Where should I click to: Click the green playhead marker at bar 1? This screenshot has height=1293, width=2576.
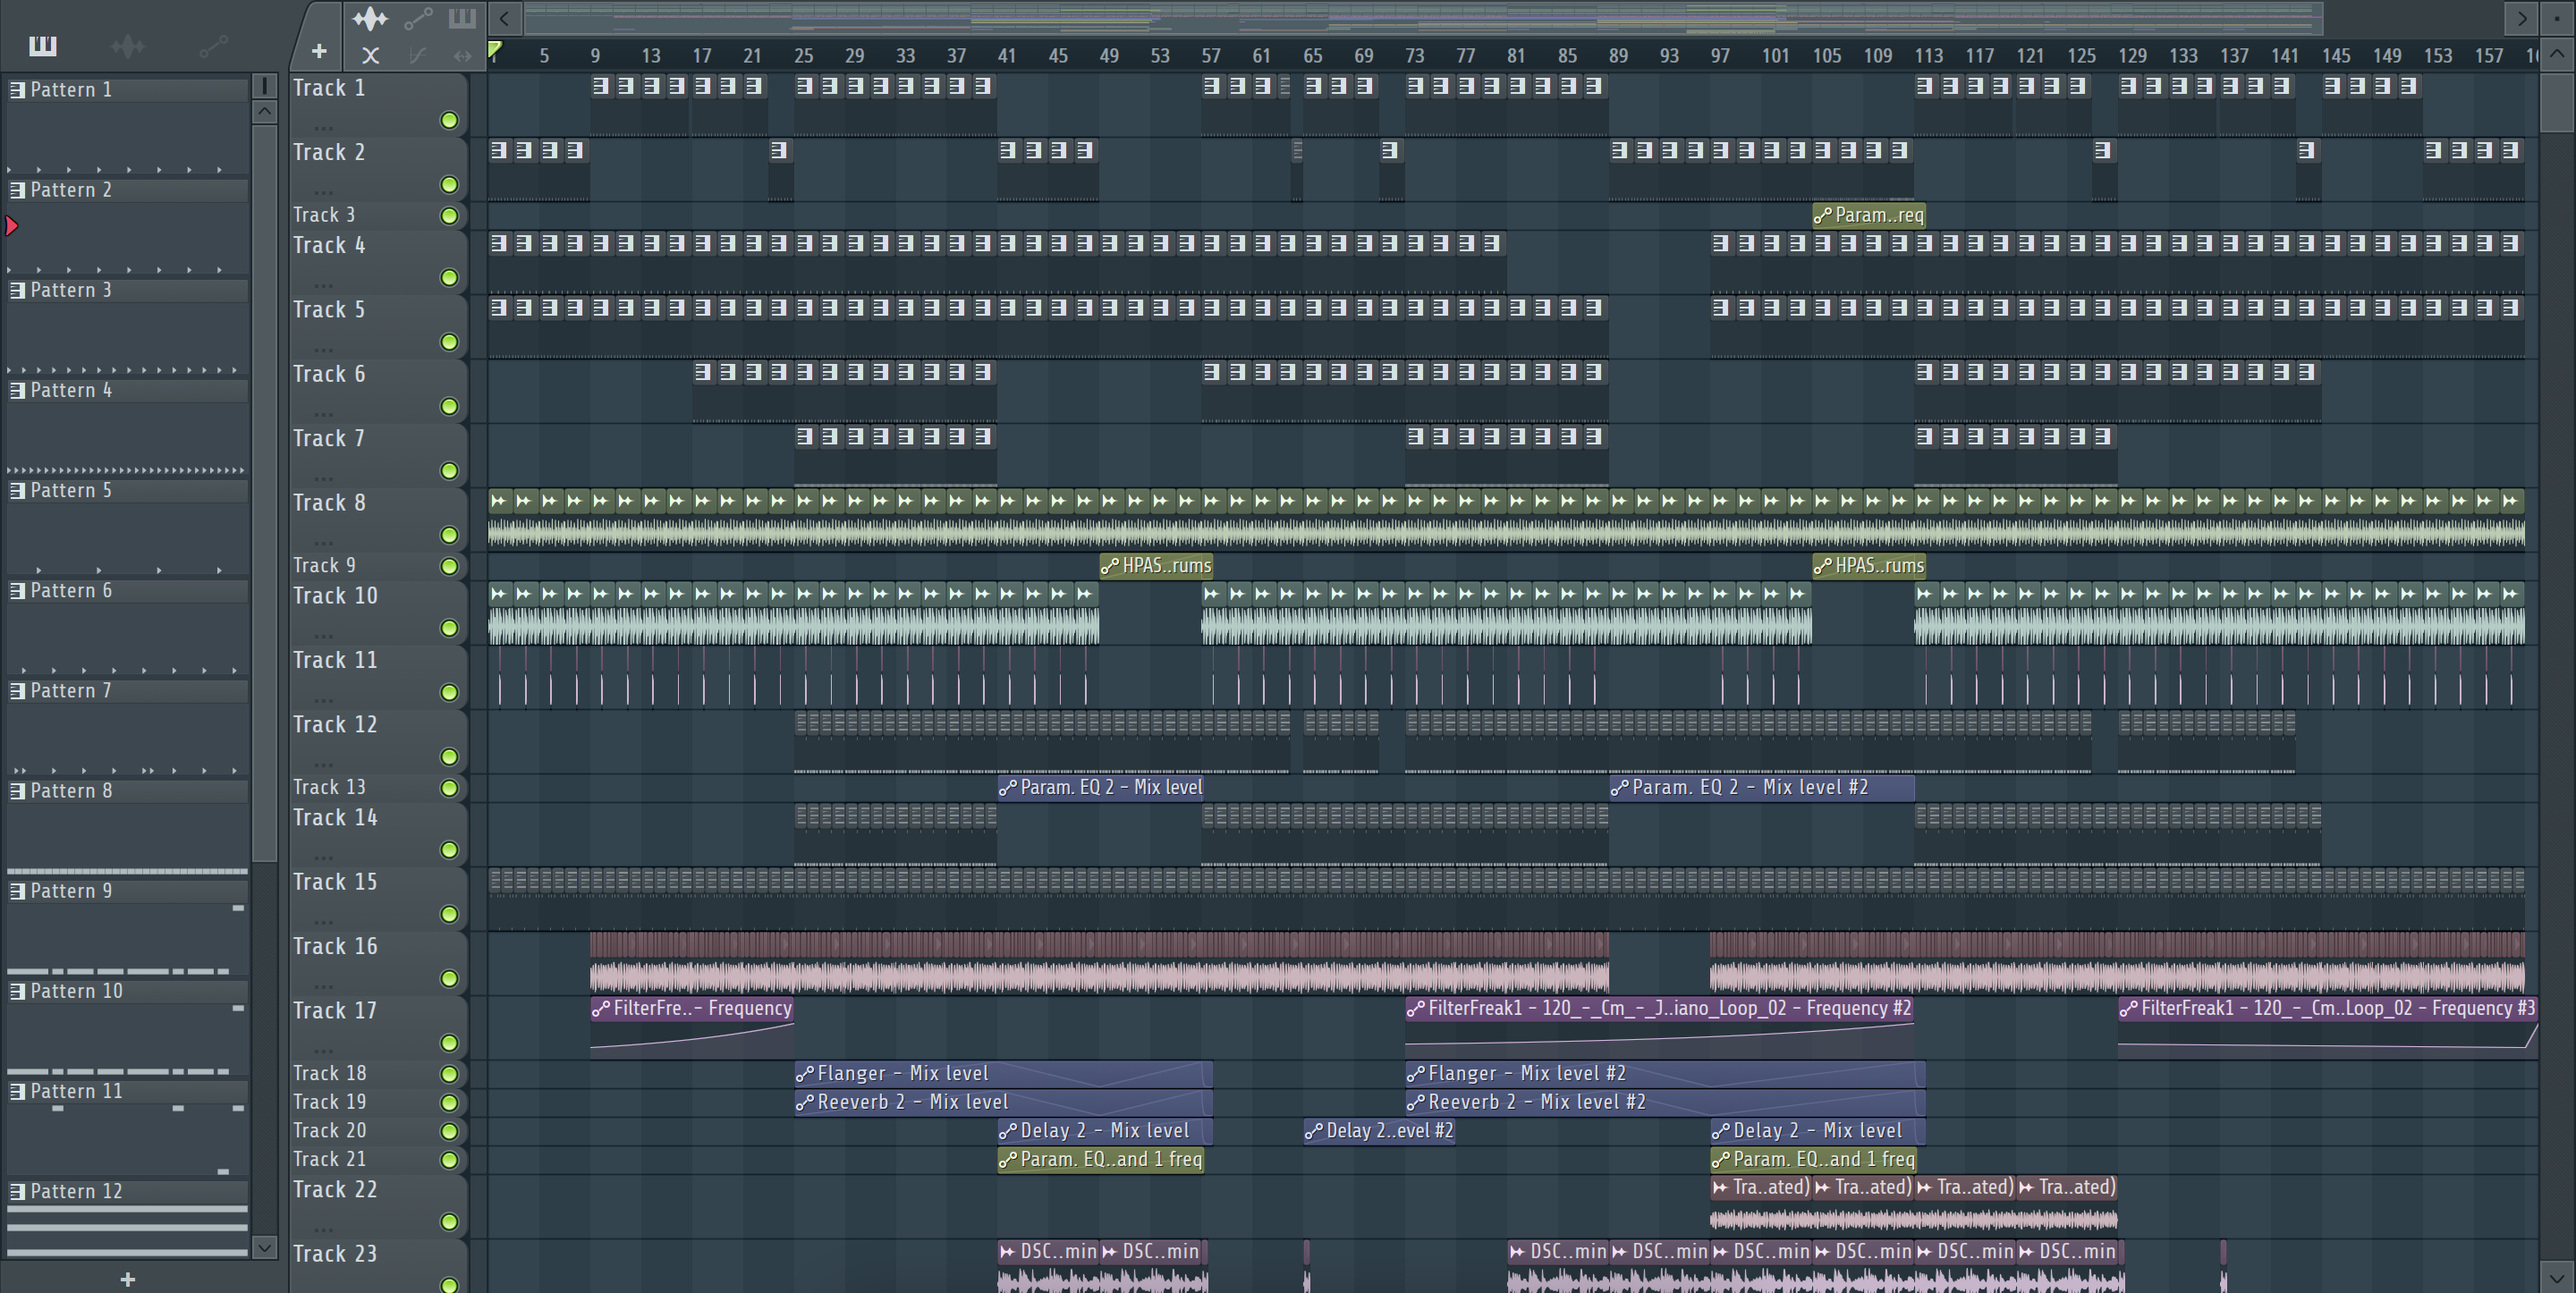pyautogui.click(x=494, y=50)
